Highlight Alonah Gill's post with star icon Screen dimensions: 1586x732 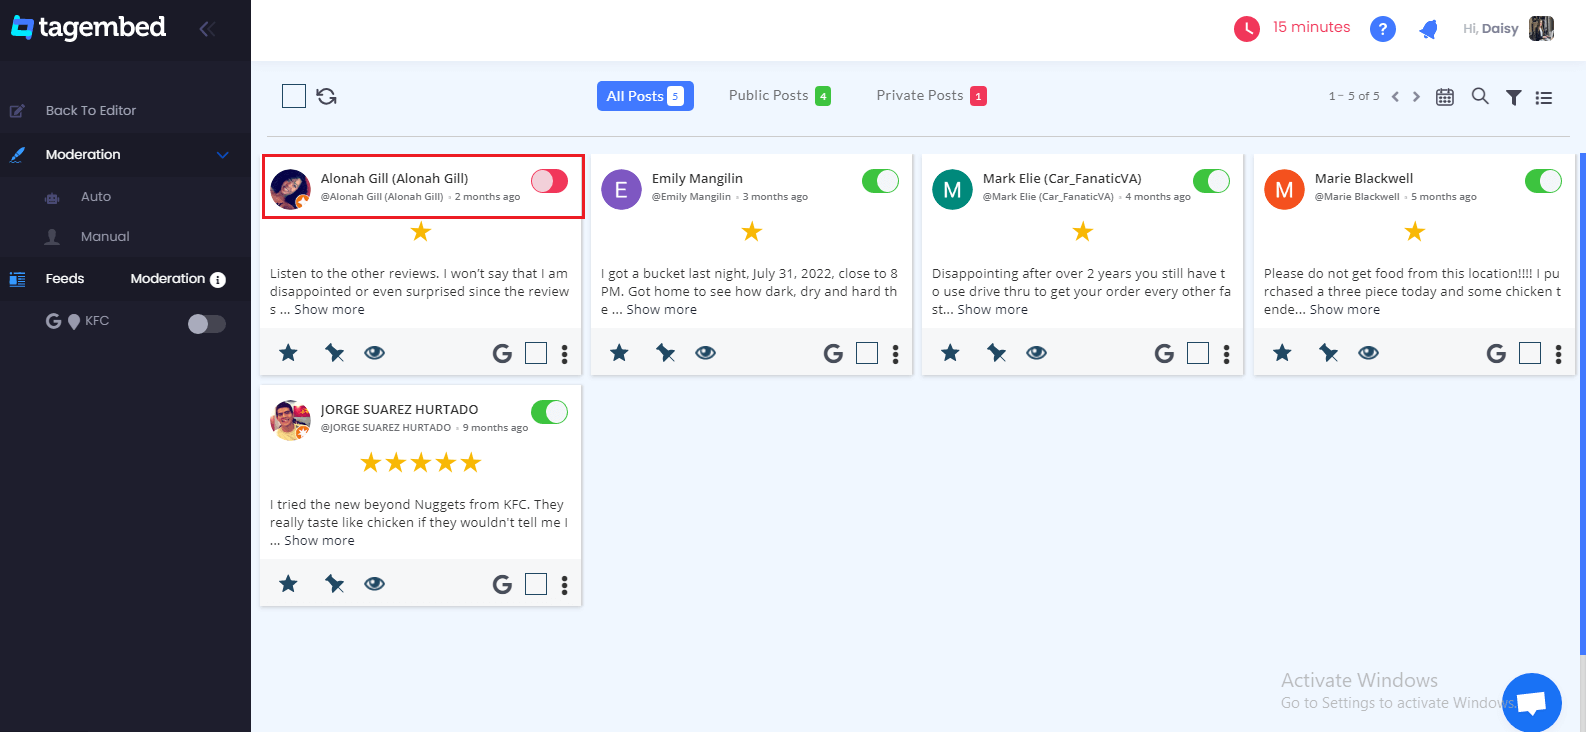pos(288,352)
